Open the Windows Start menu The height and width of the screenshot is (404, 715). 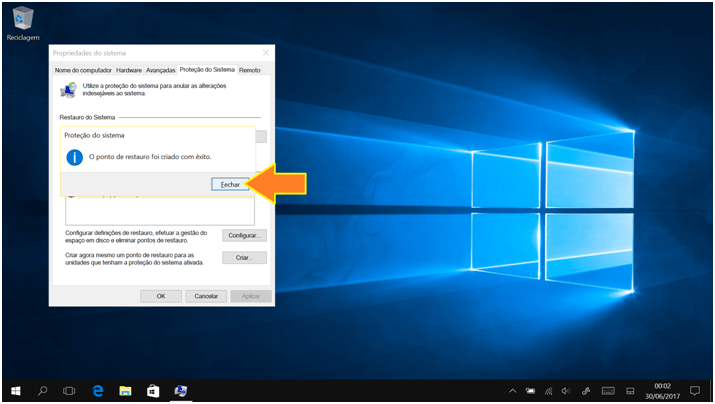(16, 391)
